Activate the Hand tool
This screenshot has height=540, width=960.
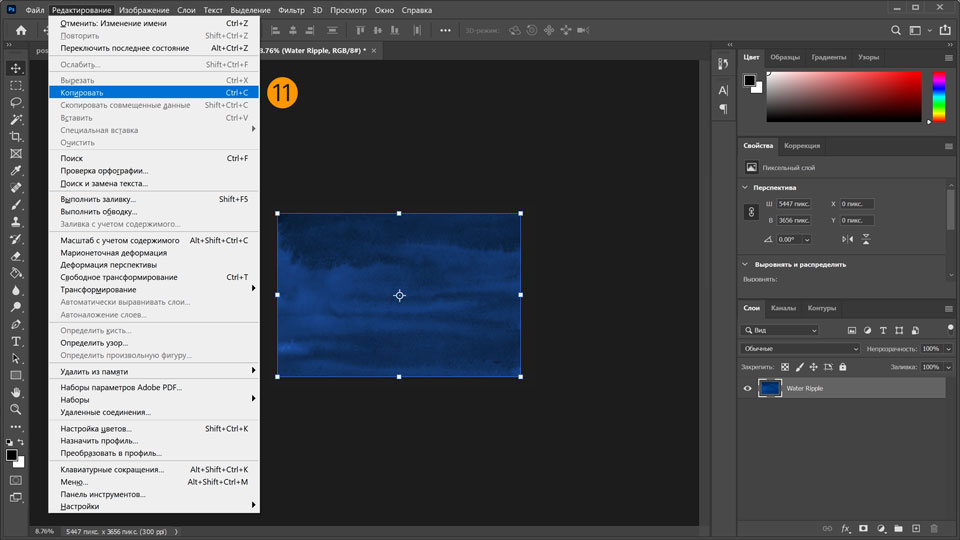16,392
